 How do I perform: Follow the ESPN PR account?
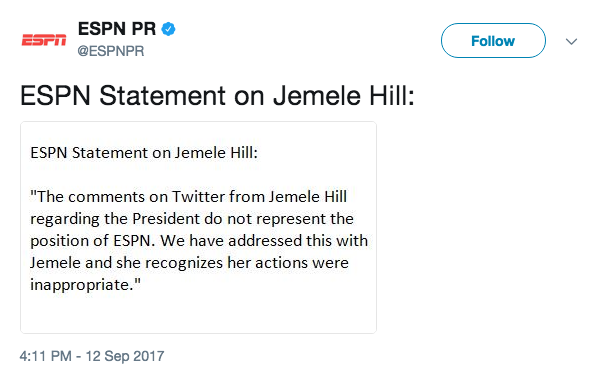point(493,41)
